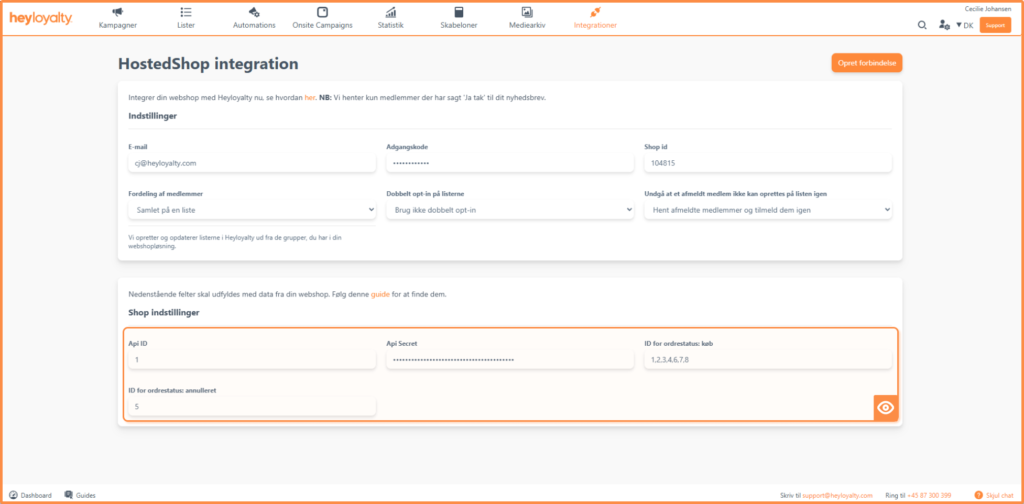Open the DK language selector
This screenshot has height=504, width=1024.
(x=964, y=25)
